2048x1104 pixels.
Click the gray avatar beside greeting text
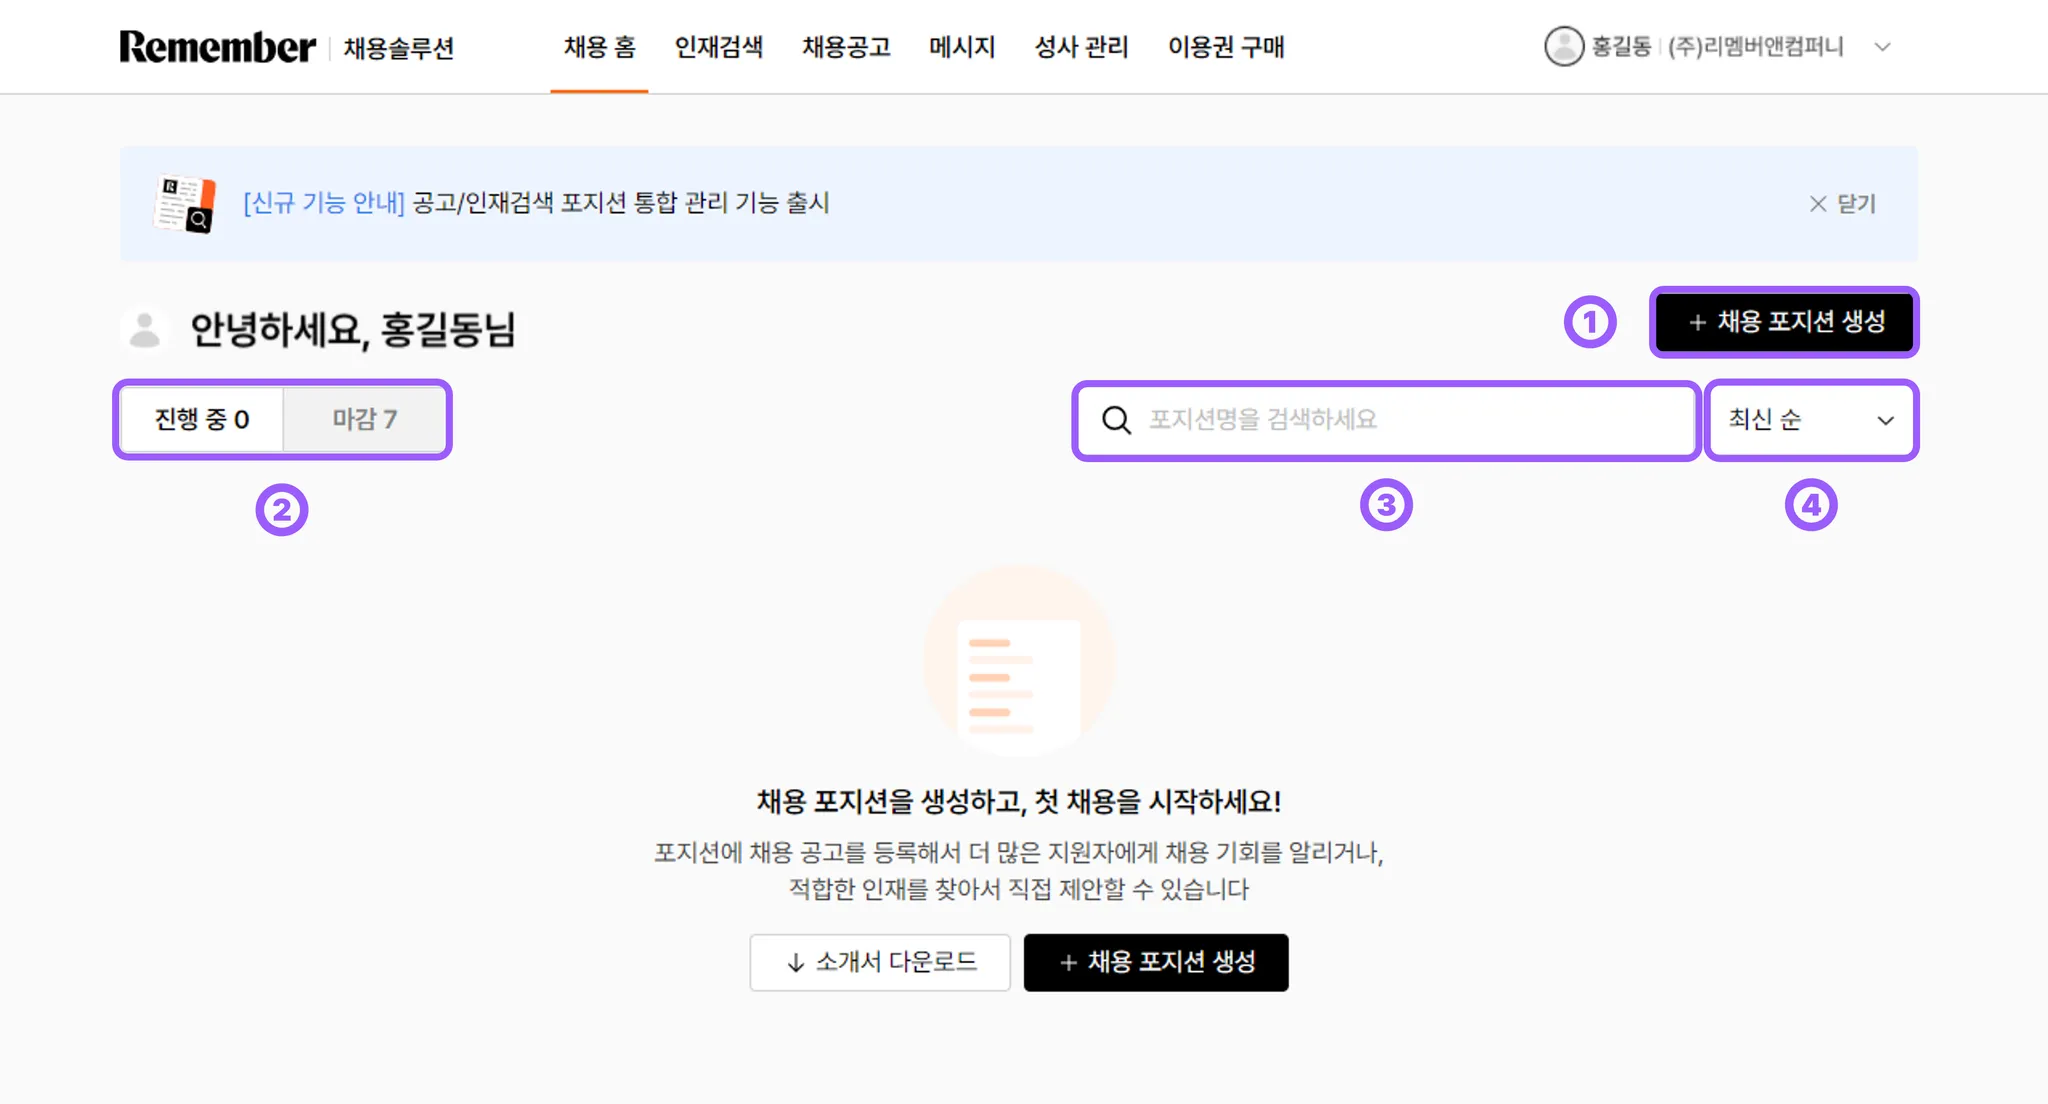[145, 329]
